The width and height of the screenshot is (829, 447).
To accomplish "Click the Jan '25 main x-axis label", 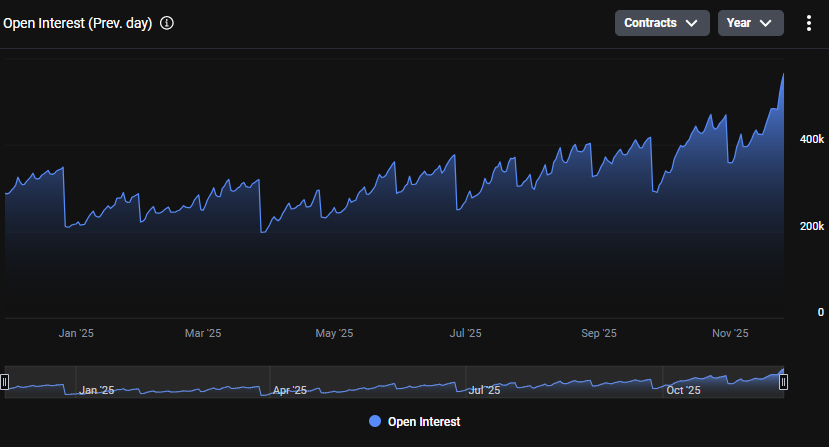I will pyautogui.click(x=76, y=333).
